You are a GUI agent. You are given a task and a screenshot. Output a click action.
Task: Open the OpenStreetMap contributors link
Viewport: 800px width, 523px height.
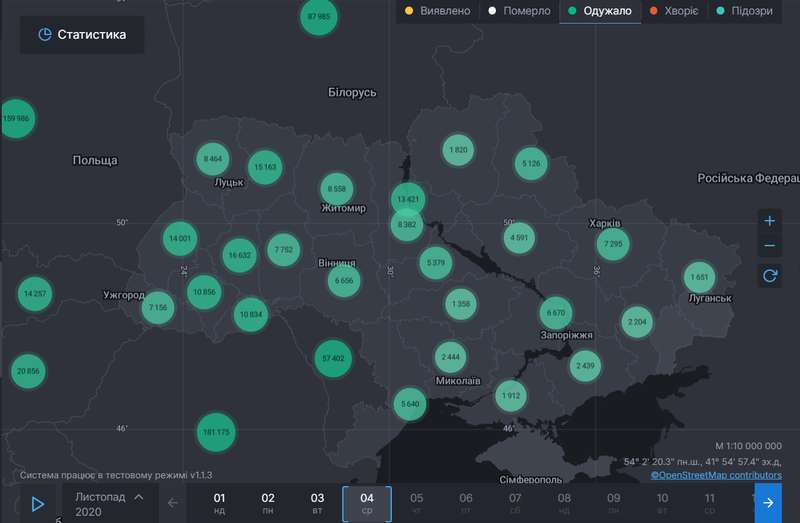tap(716, 475)
